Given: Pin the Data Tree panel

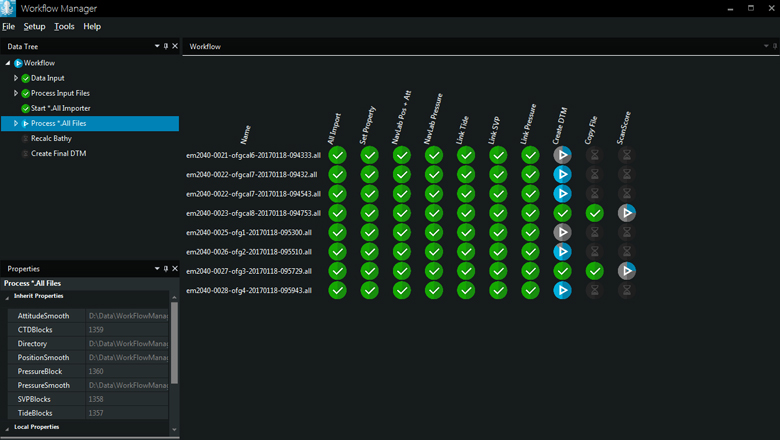Looking at the screenshot, I should (x=166, y=46).
